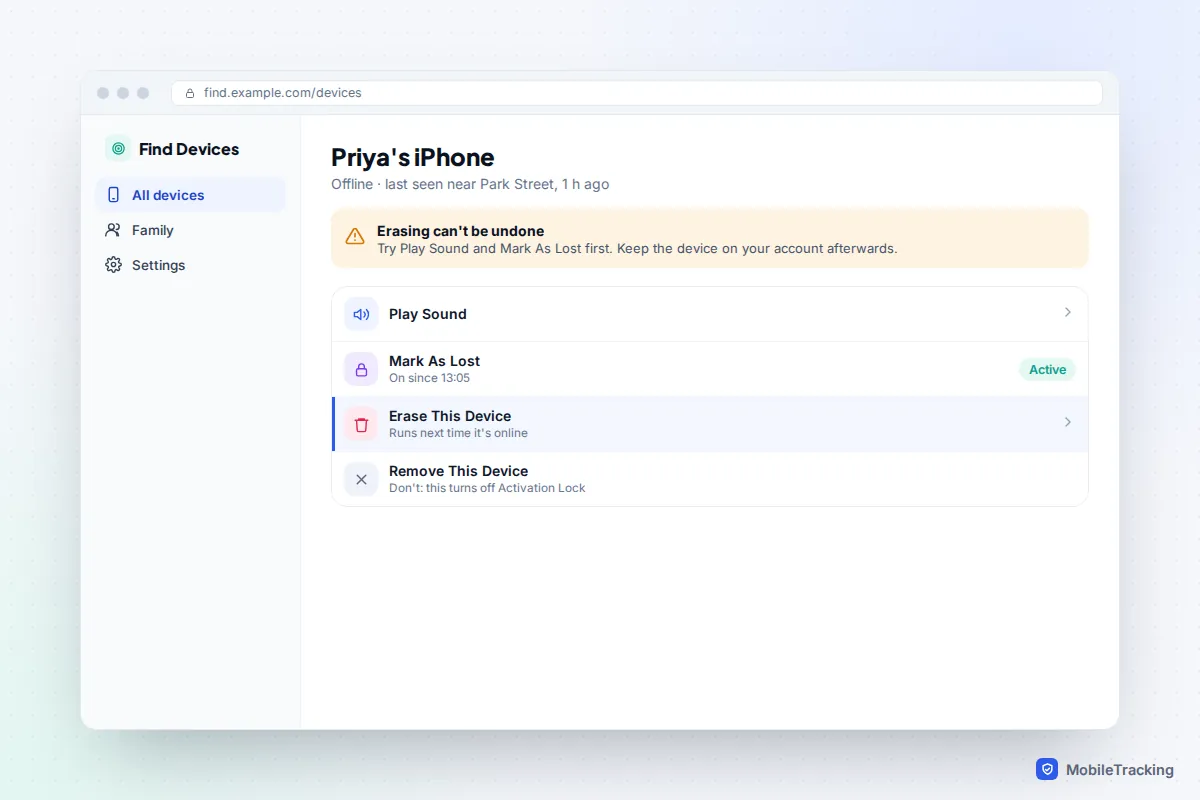
Task: Click the gear icon beside Settings
Action: (113, 265)
